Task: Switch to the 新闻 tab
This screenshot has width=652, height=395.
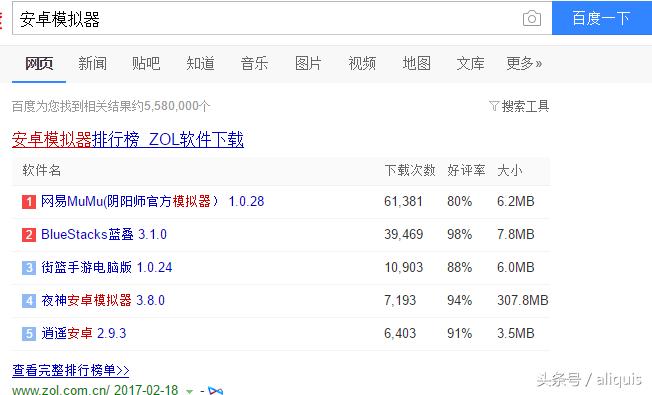Action: coord(92,64)
